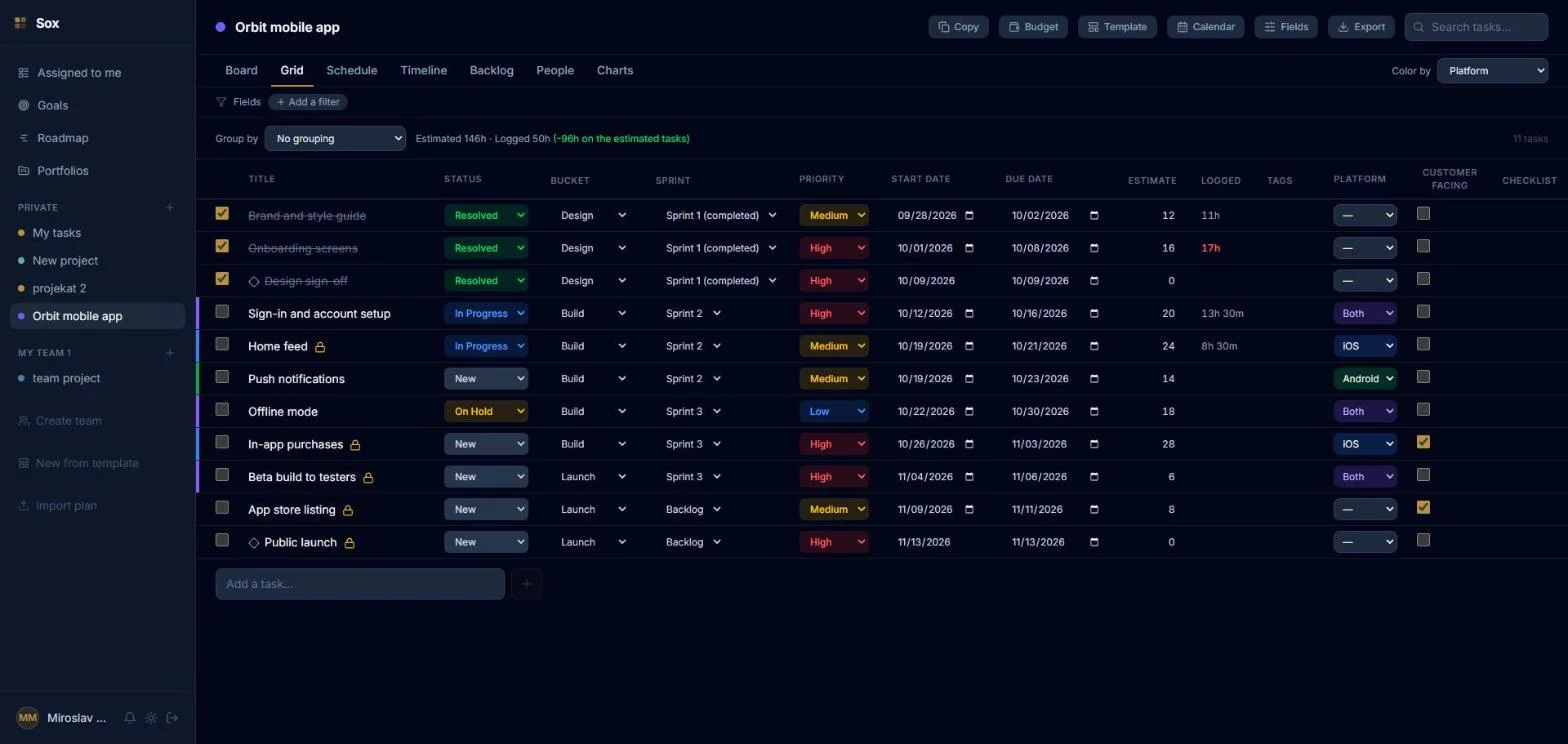Screen dimensions: 1568x744
Task: Switch to the Board tab
Action: (241, 70)
